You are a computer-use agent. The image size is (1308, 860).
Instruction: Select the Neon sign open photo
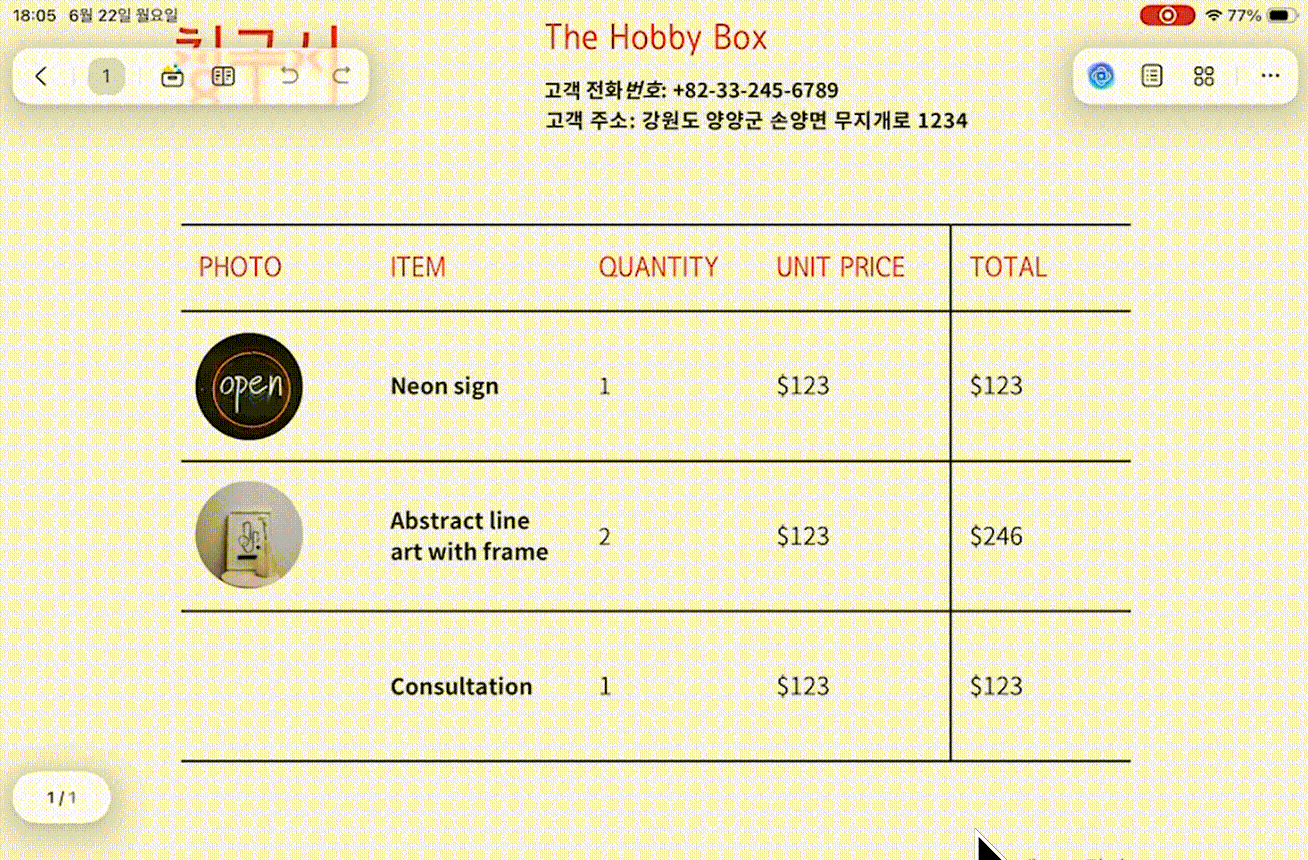pos(249,386)
